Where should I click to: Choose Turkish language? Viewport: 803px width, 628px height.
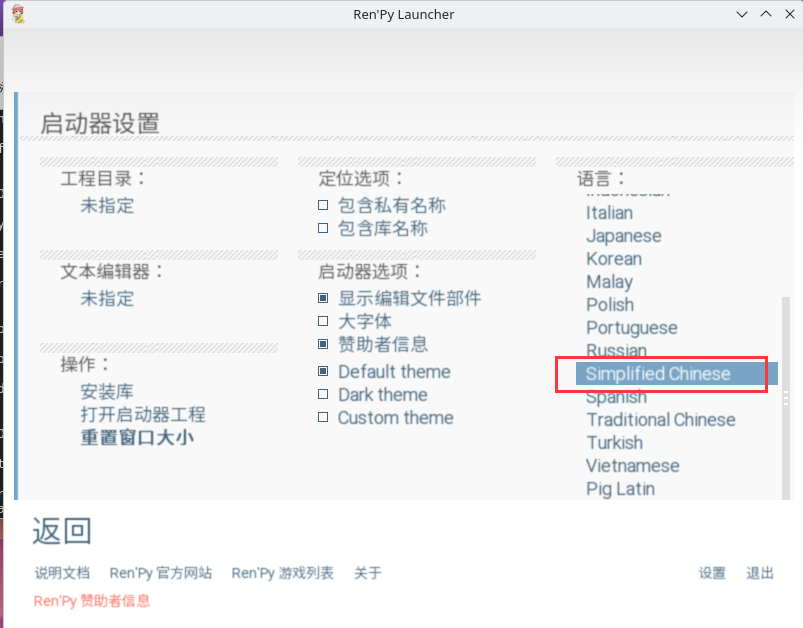tap(615, 443)
